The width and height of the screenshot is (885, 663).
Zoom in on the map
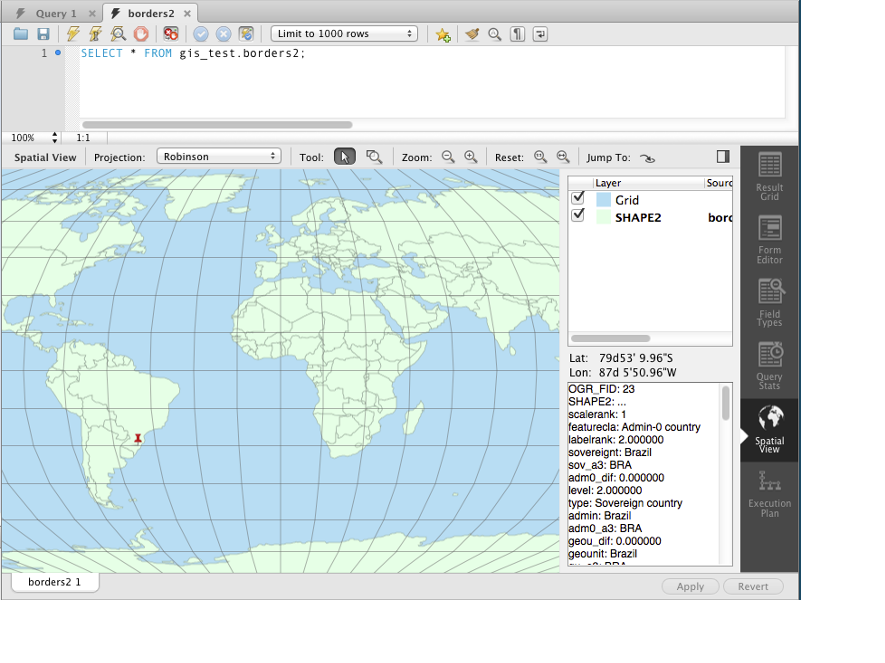pos(470,157)
